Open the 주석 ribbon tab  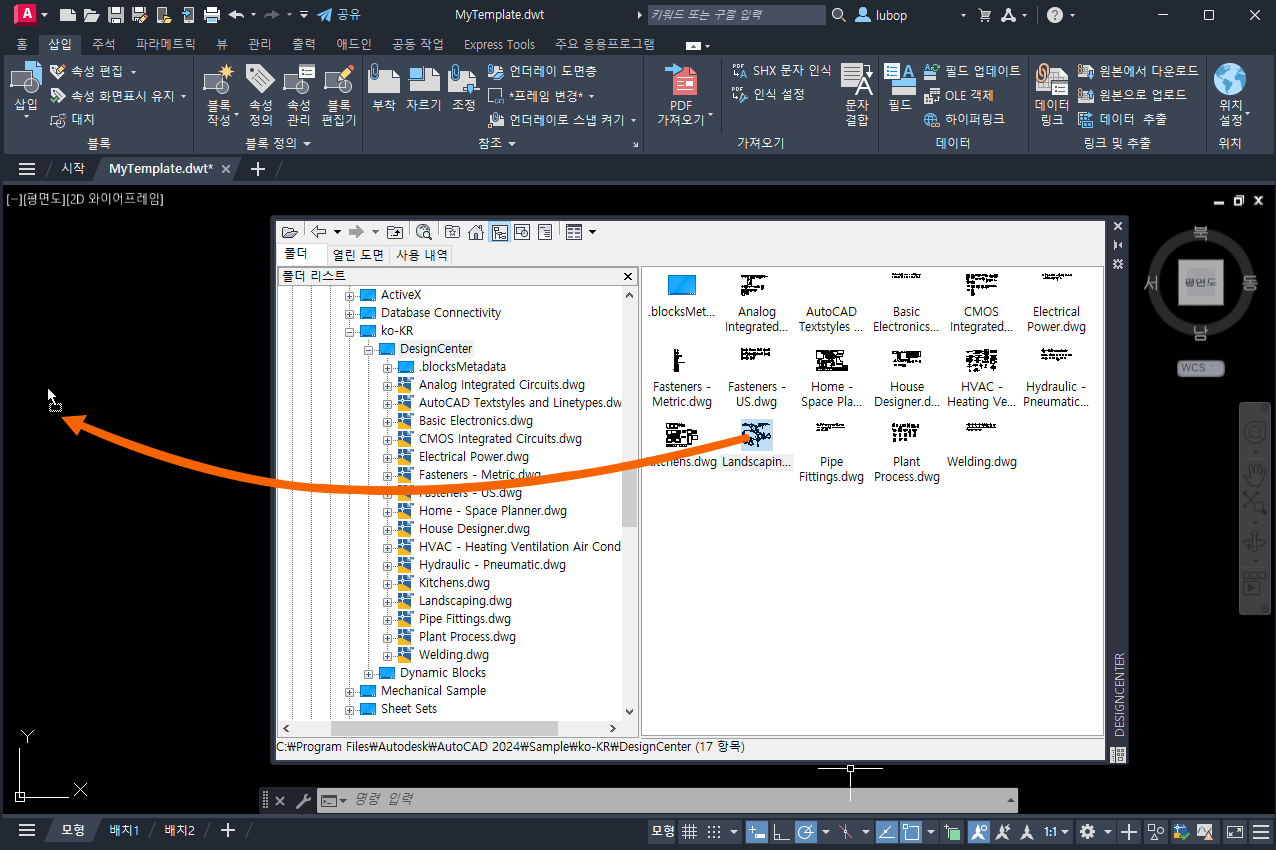[104, 44]
